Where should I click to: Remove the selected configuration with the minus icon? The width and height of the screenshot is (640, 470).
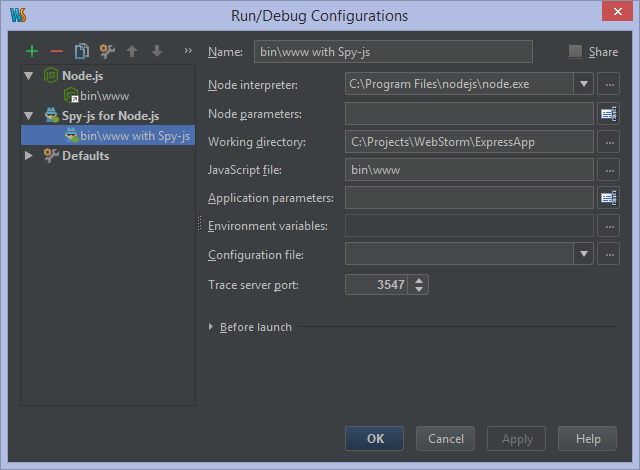tap(57, 51)
